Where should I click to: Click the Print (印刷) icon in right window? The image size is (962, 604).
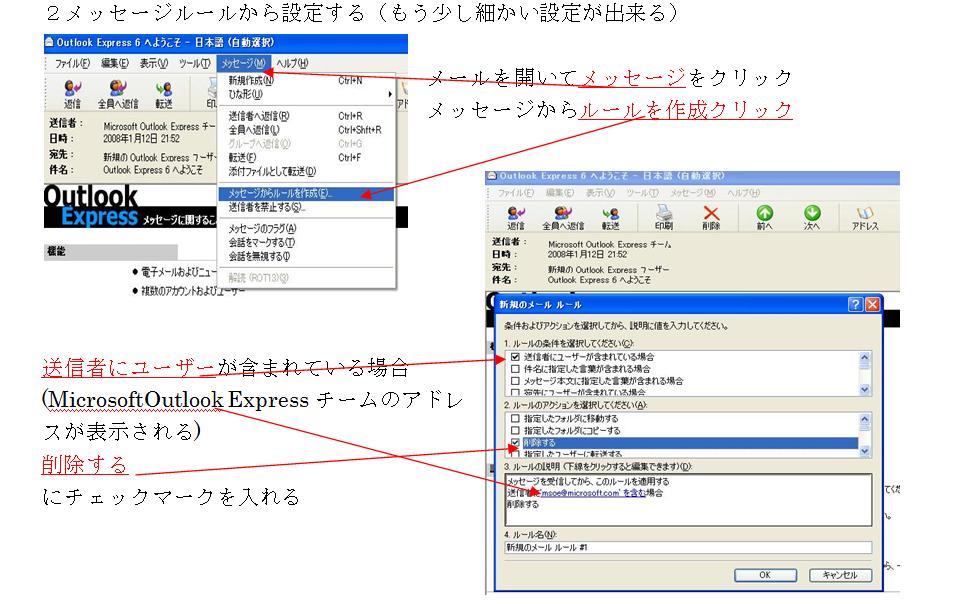click(x=664, y=218)
